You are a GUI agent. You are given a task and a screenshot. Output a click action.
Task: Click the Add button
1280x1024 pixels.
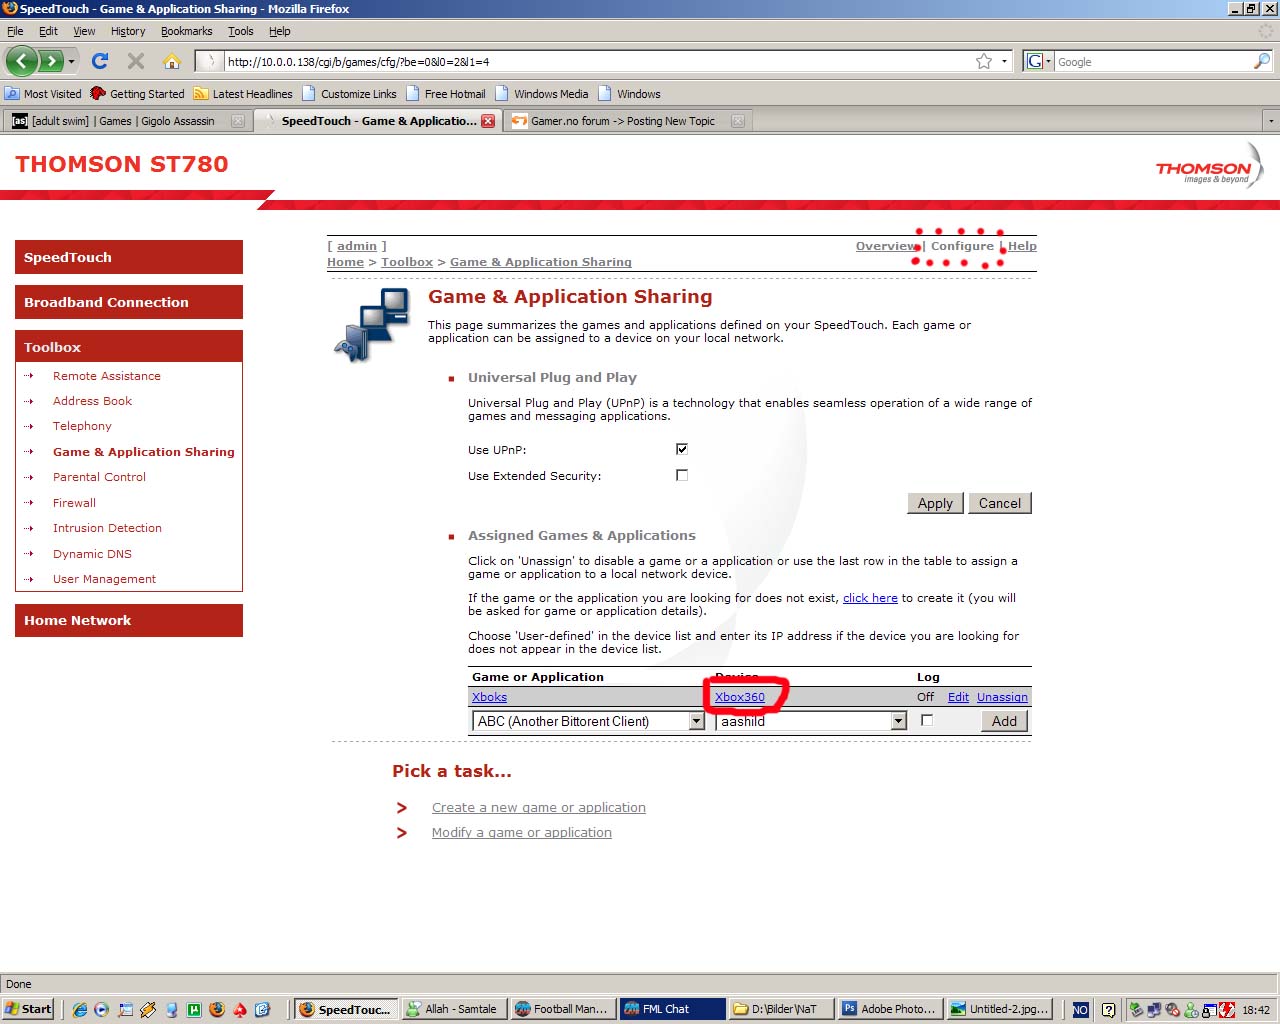click(1004, 721)
